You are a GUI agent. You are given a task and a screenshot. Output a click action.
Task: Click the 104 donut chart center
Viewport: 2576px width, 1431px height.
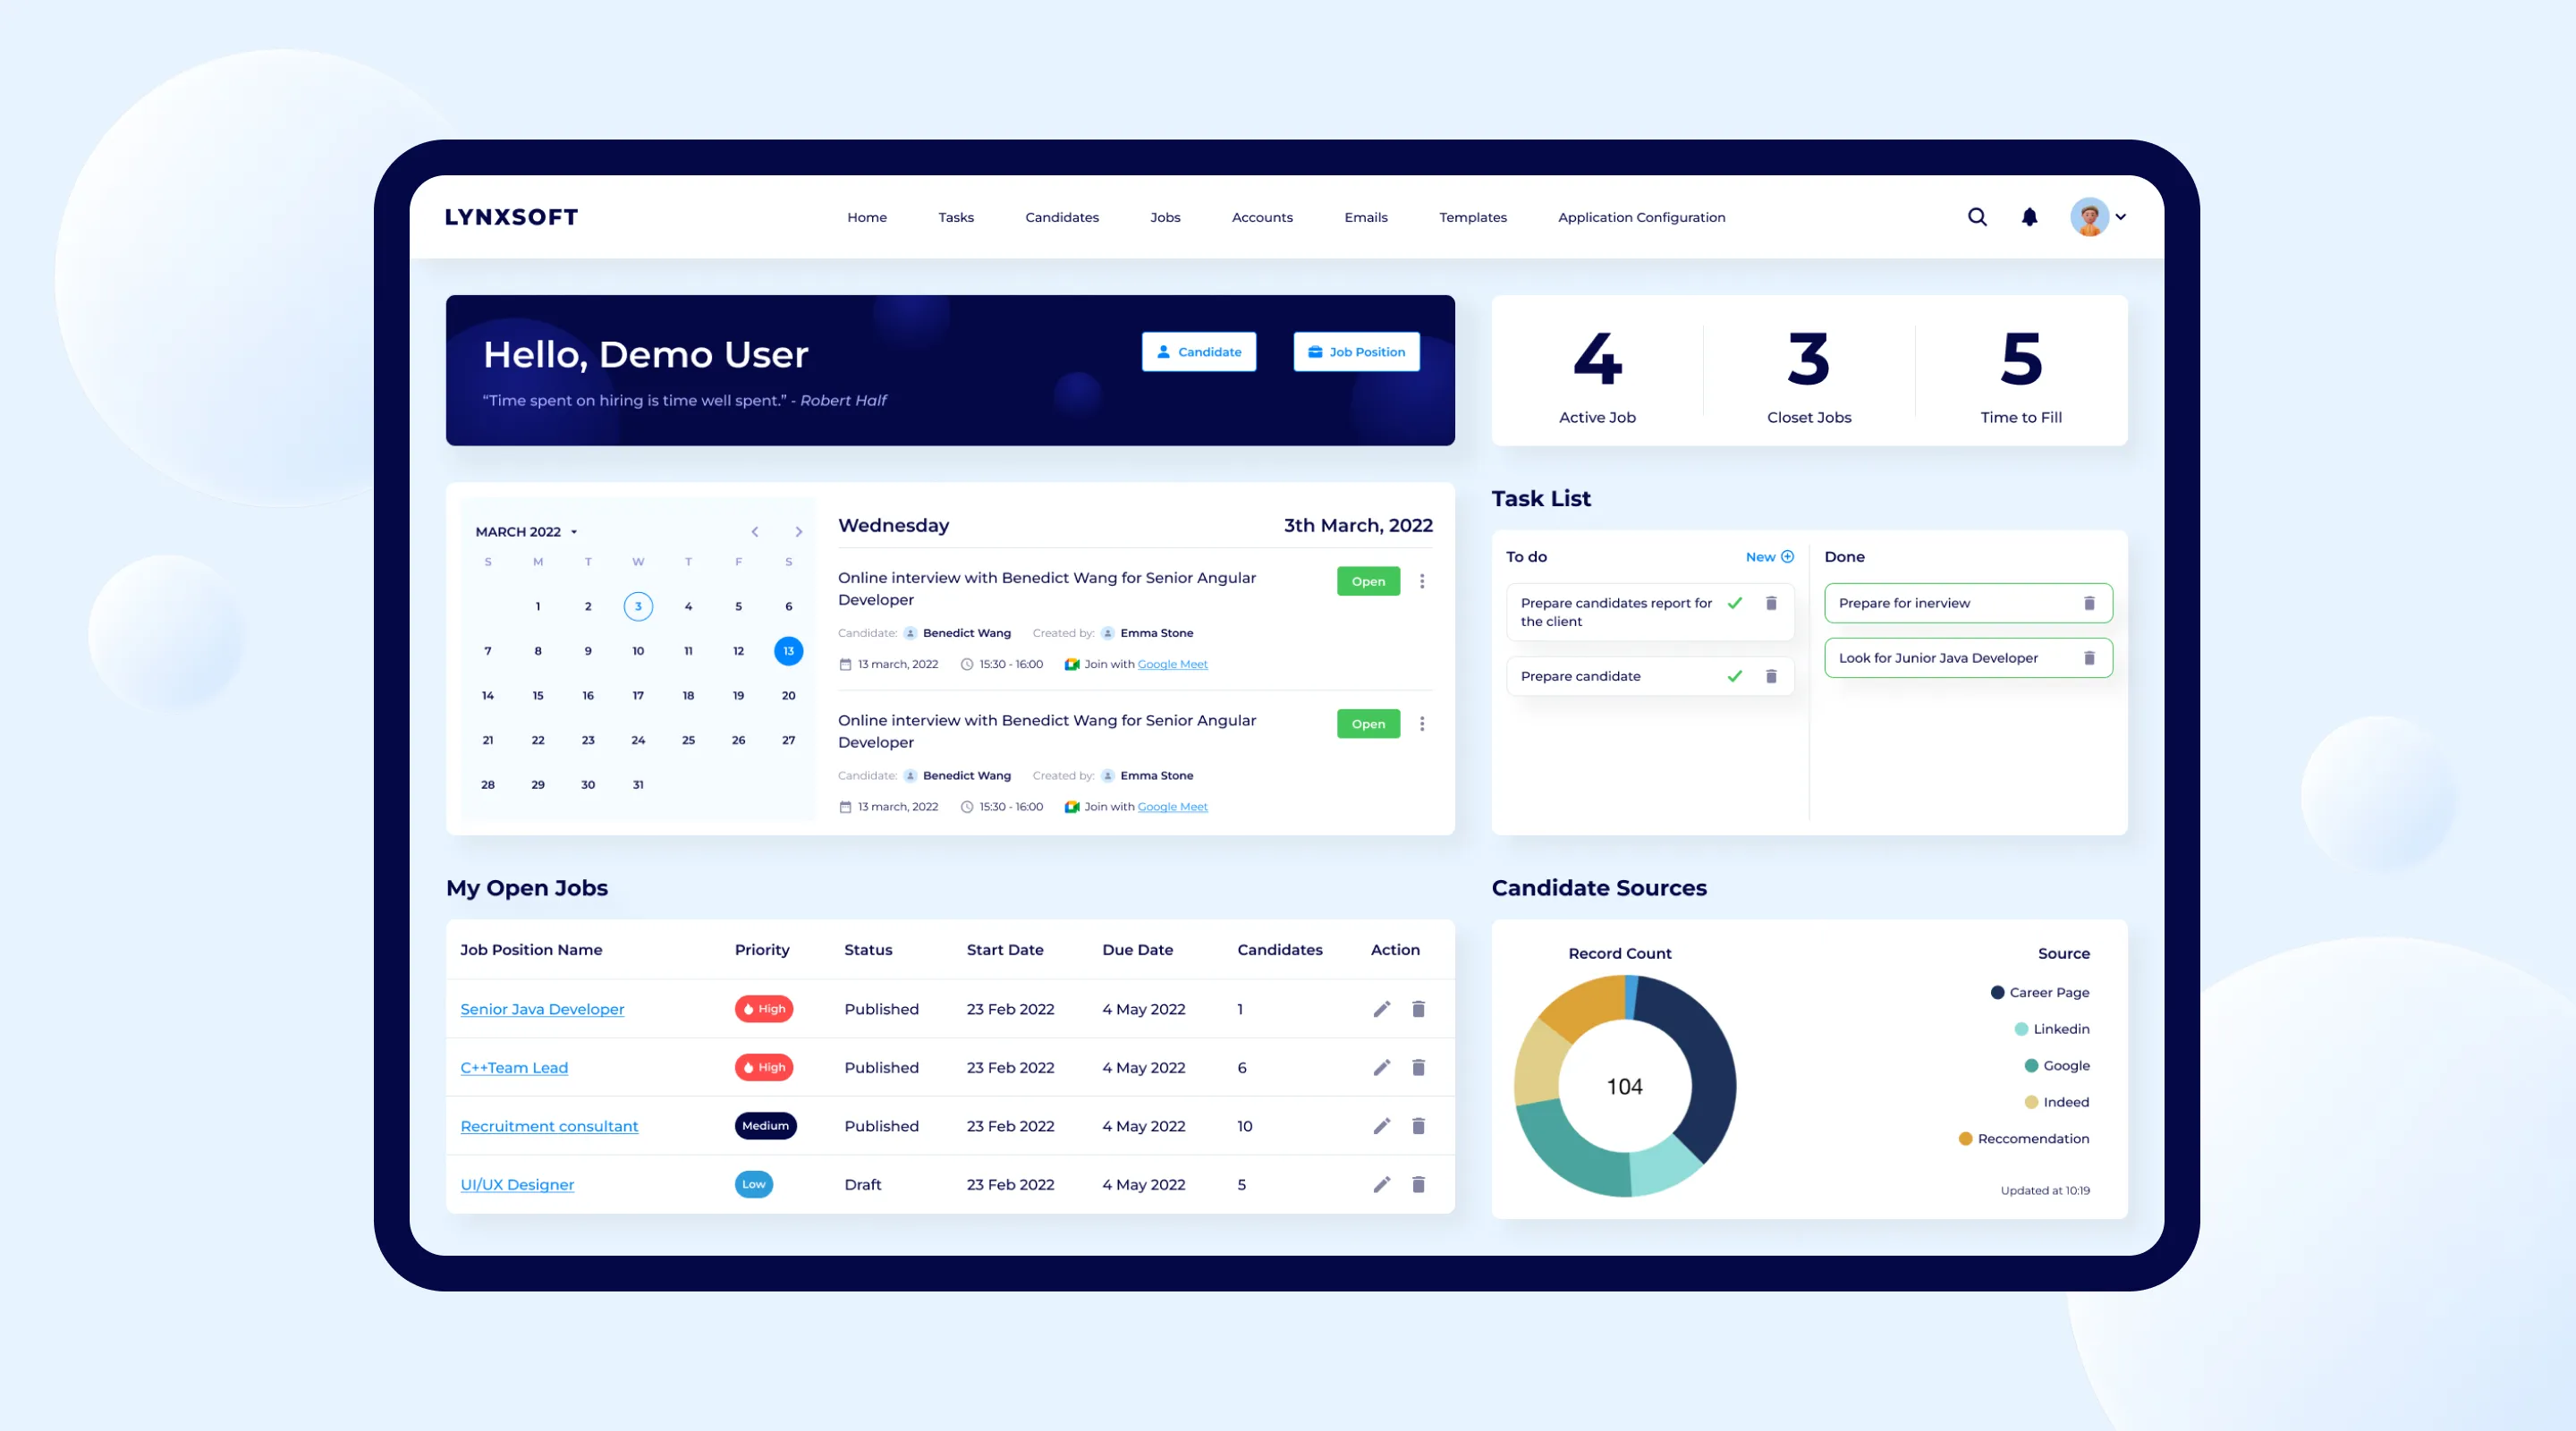coord(1624,1087)
